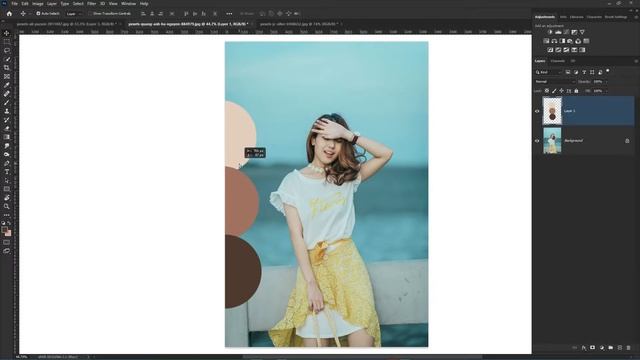The image size is (640, 360).
Task: Click Delete layer trash icon
Action: 628,348
